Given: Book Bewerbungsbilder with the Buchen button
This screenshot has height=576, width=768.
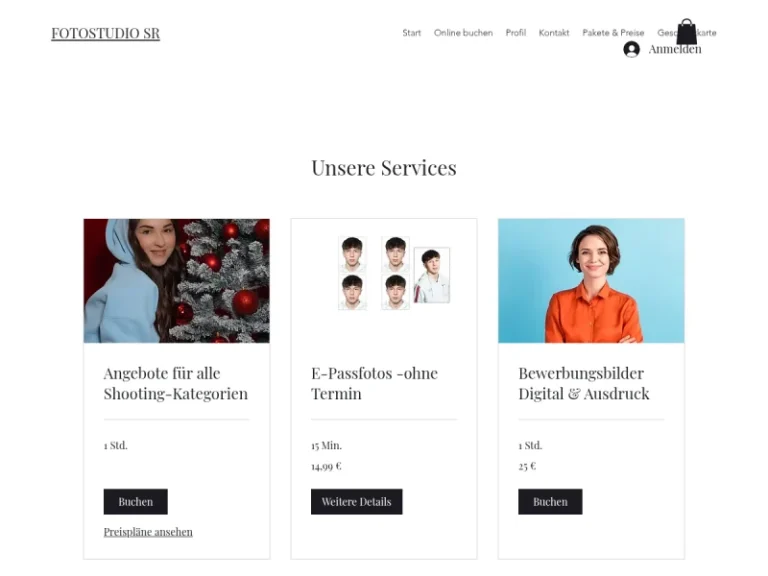Looking at the screenshot, I should click(551, 502).
